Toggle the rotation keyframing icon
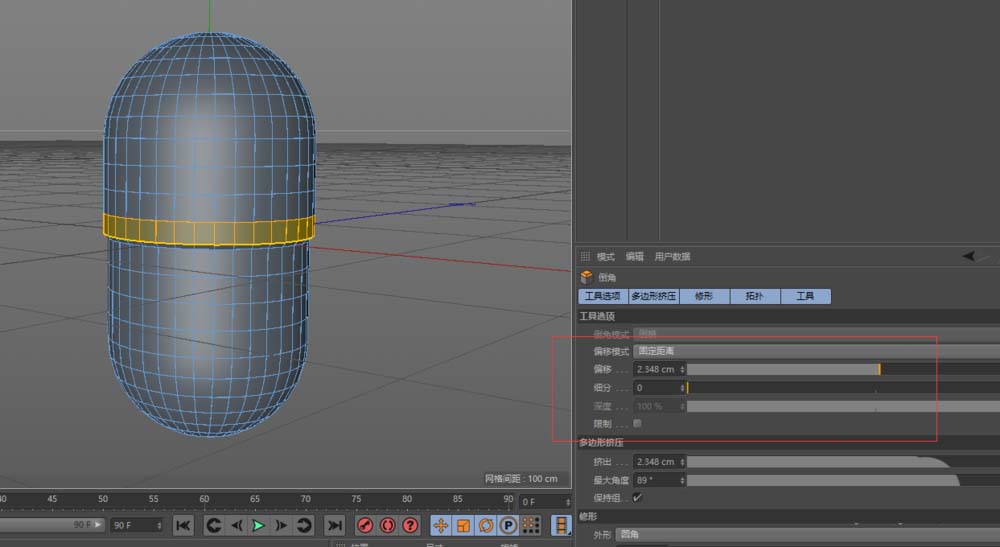The width and height of the screenshot is (1000, 547). pos(486,525)
